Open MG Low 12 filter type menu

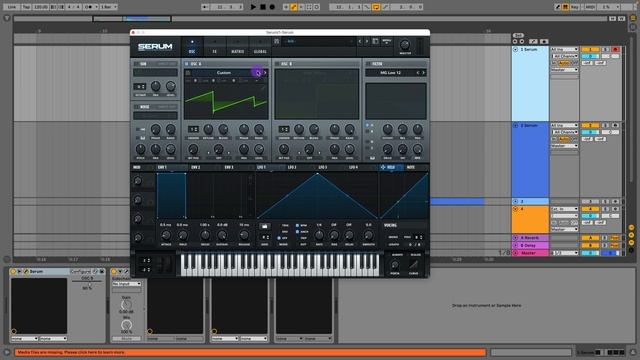390,73
